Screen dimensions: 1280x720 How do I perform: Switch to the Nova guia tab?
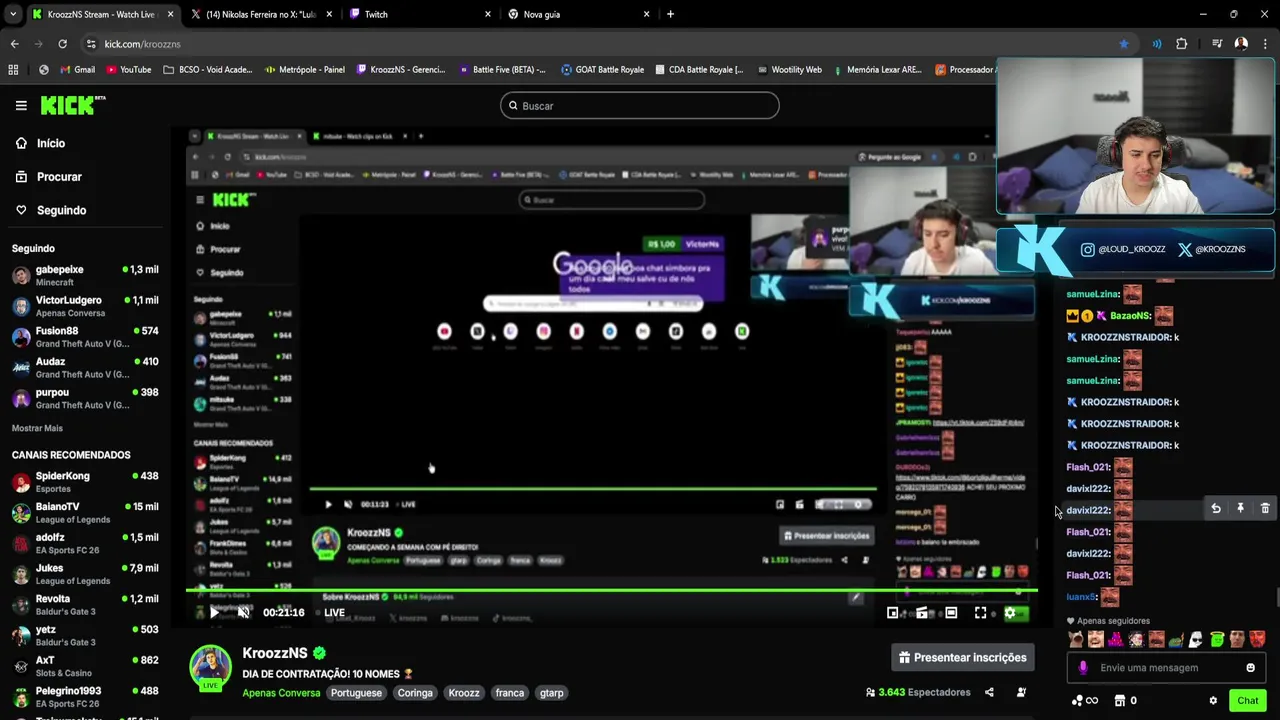point(578,14)
